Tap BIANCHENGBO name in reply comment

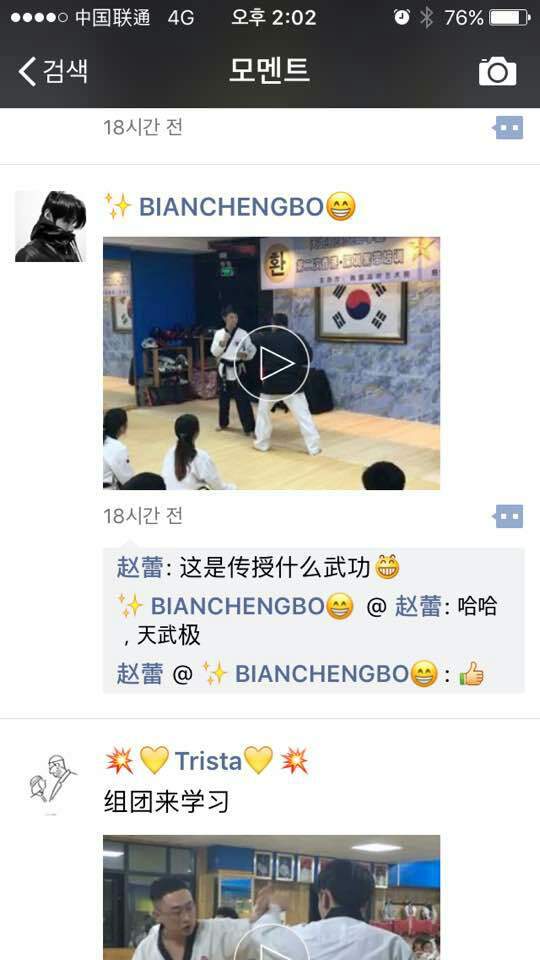(236, 606)
